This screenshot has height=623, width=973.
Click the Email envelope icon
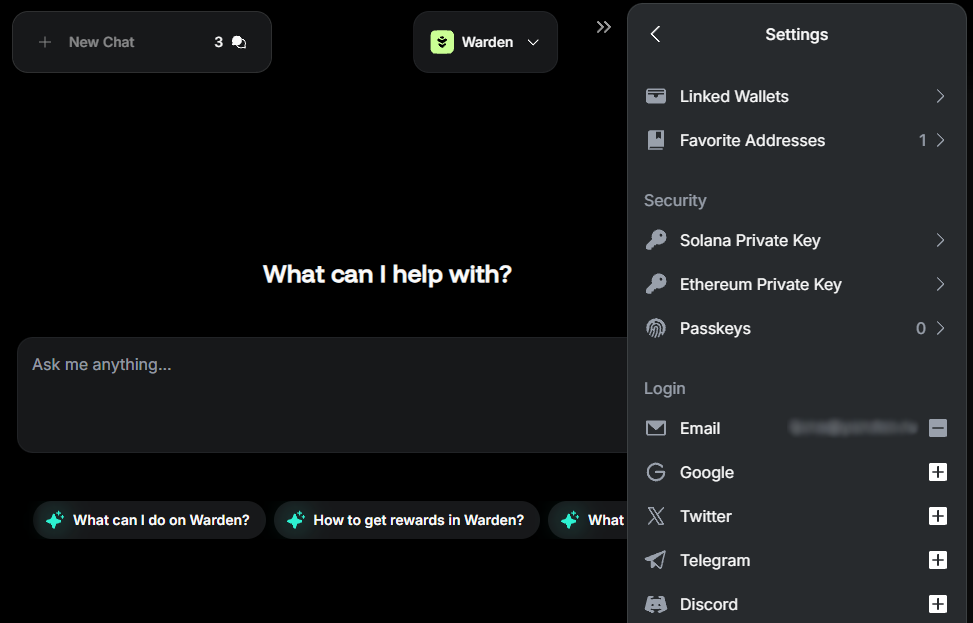coord(656,428)
